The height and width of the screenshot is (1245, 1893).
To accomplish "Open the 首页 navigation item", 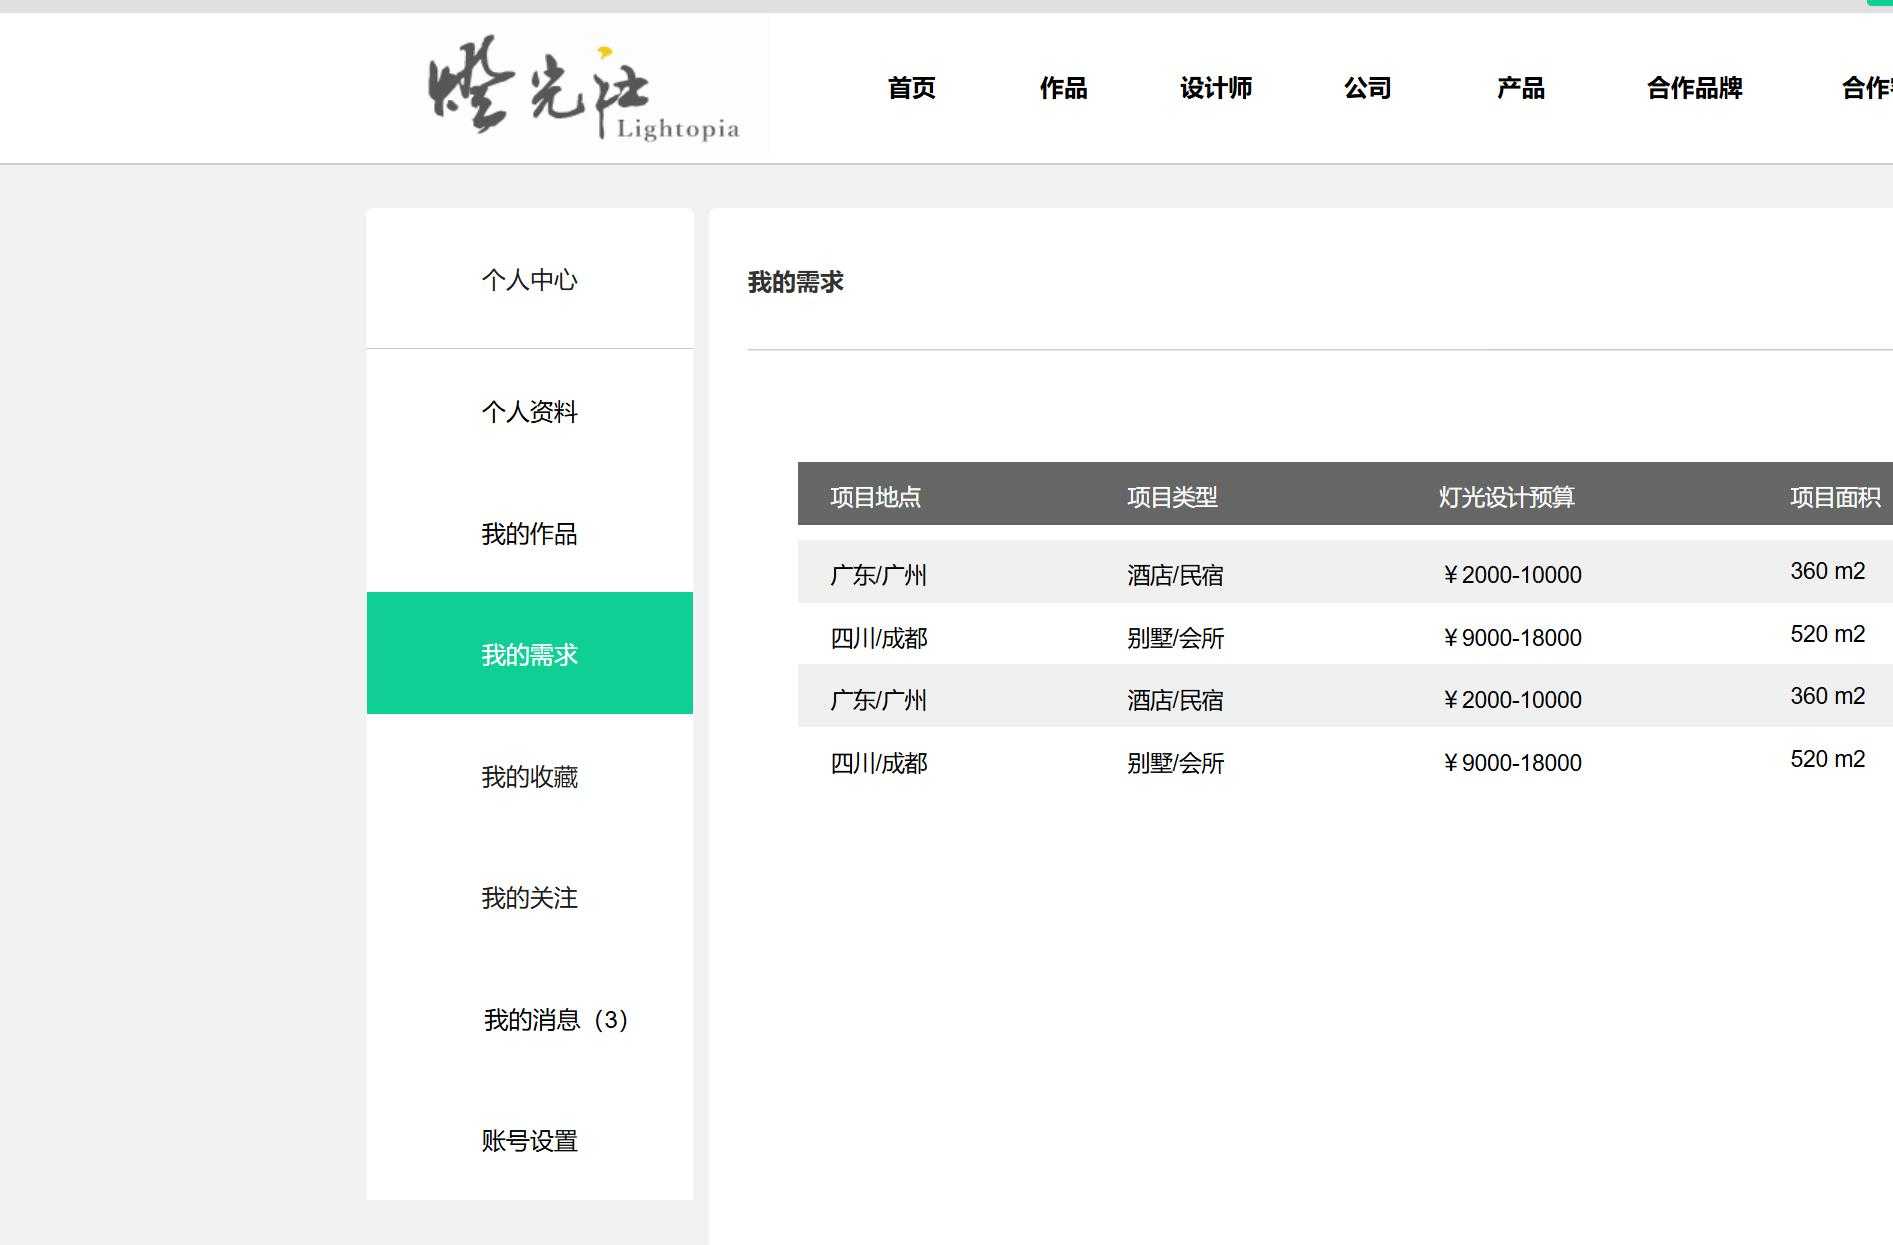I will point(911,88).
